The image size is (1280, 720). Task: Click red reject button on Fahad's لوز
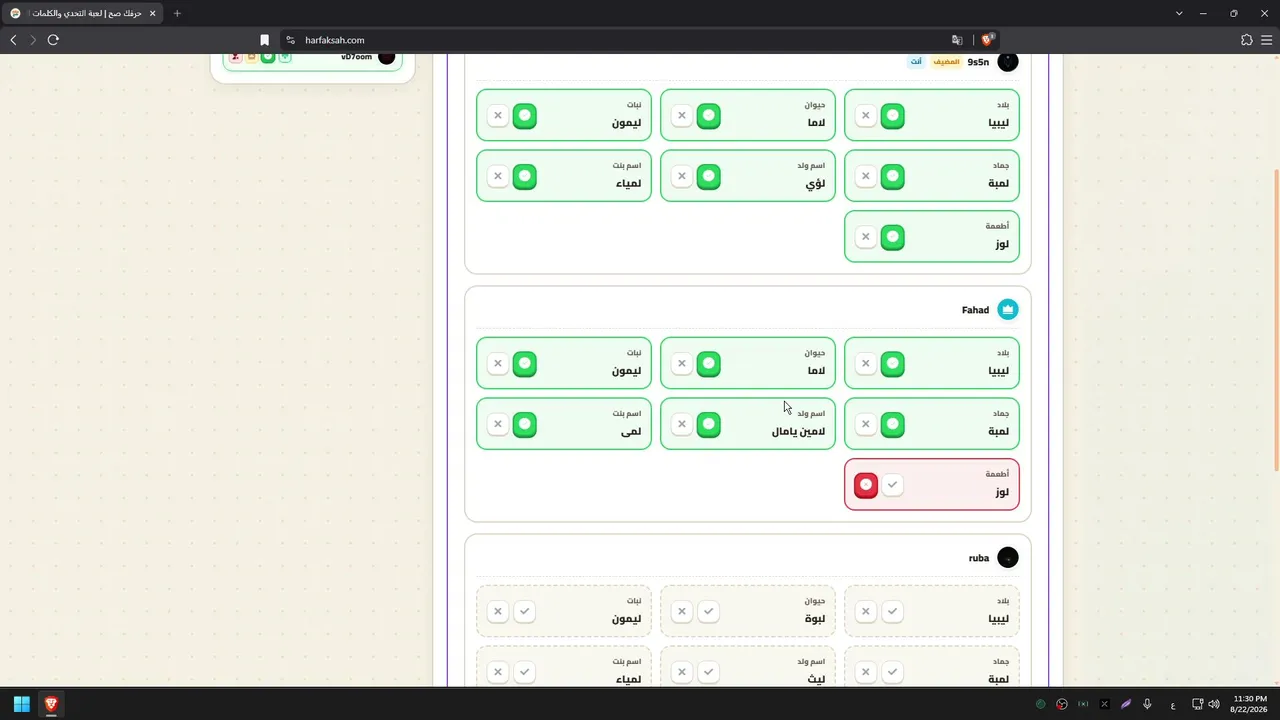click(866, 485)
